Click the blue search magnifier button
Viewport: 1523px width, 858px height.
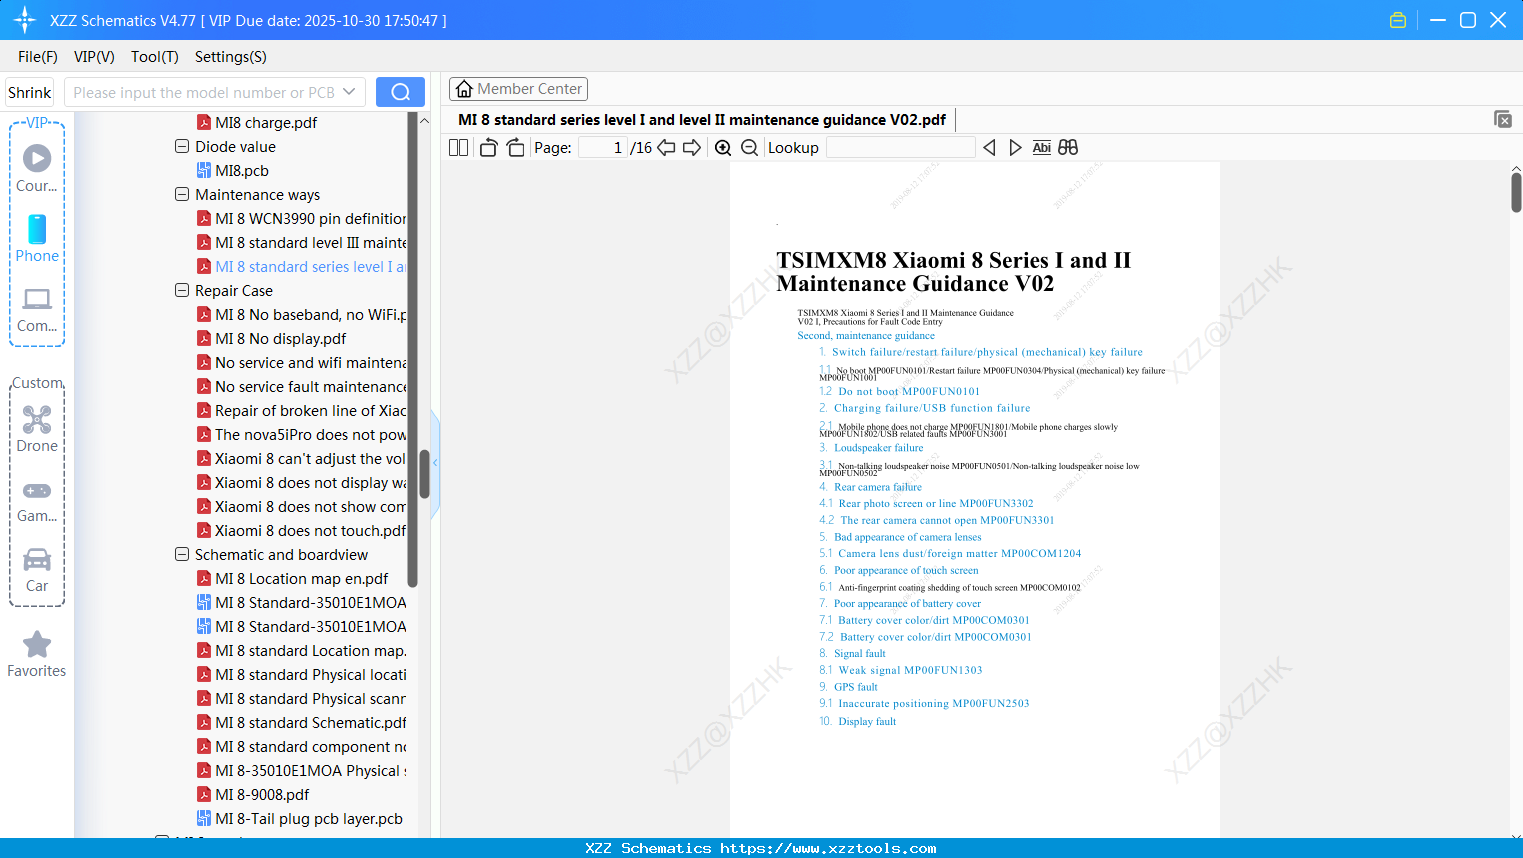pyautogui.click(x=400, y=92)
